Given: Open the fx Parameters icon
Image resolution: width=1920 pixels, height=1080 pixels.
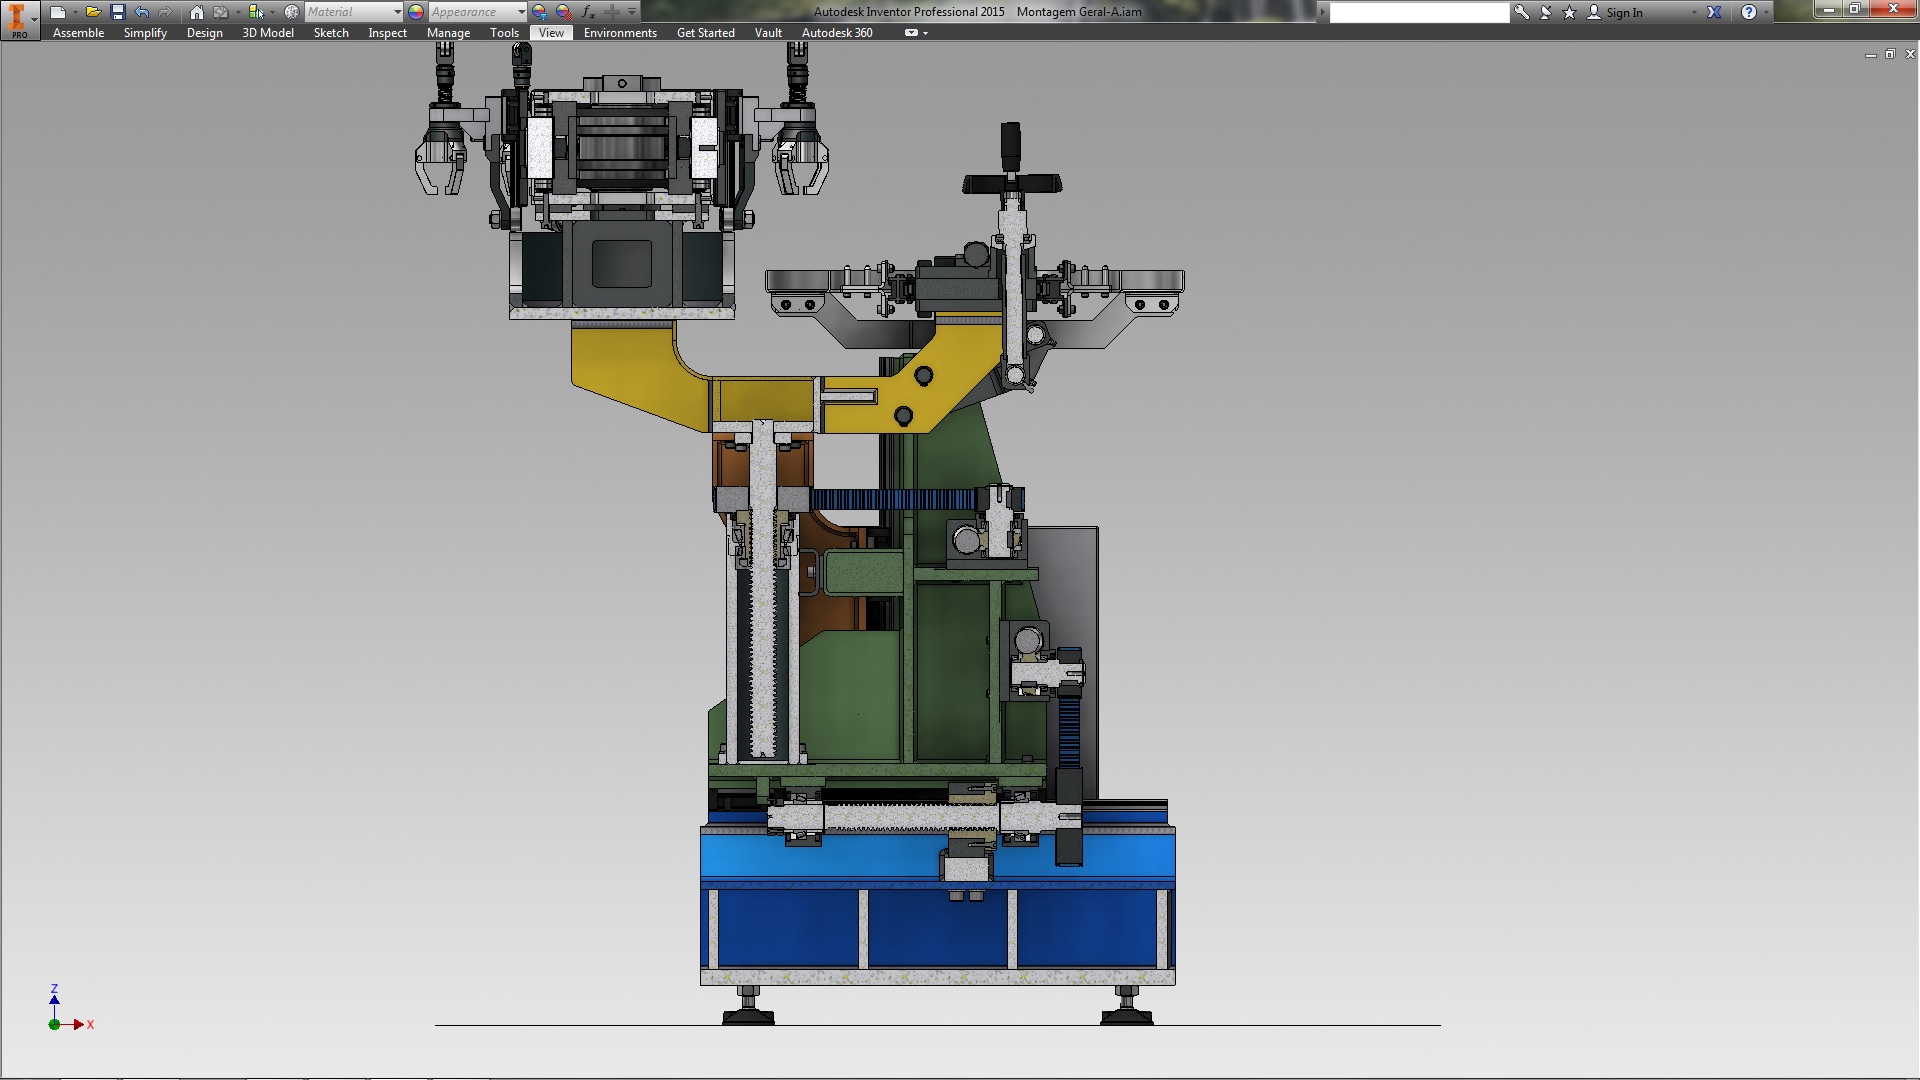Looking at the screenshot, I should pos(588,12).
